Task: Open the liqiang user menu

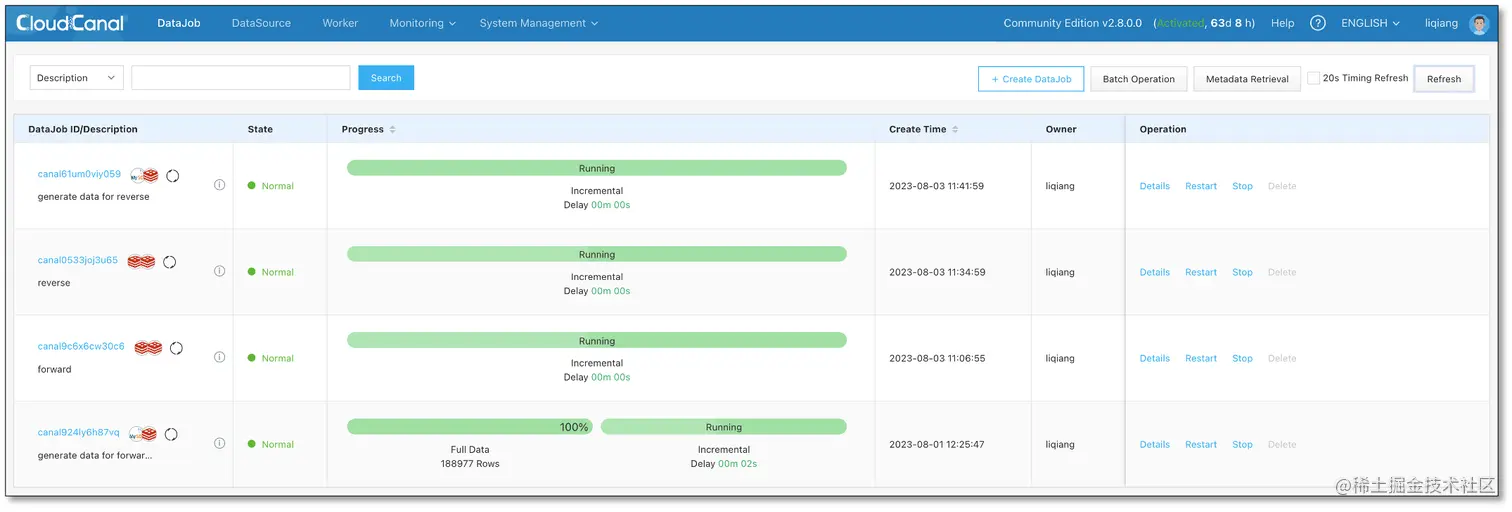Action: [1441, 23]
